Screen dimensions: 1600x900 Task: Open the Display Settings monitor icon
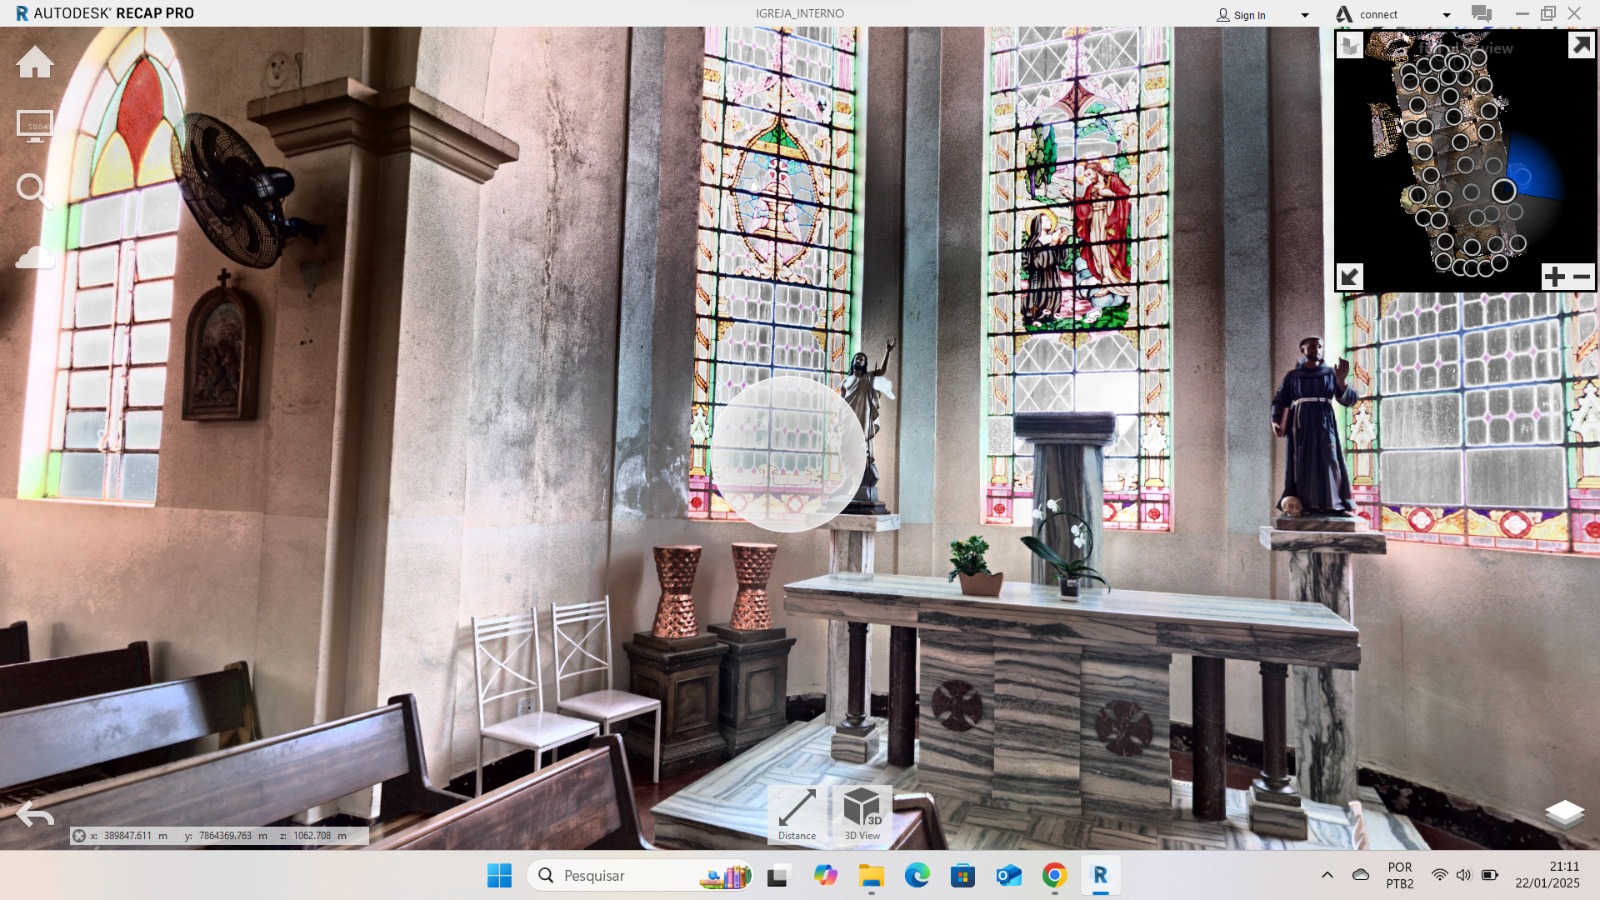pyautogui.click(x=35, y=126)
